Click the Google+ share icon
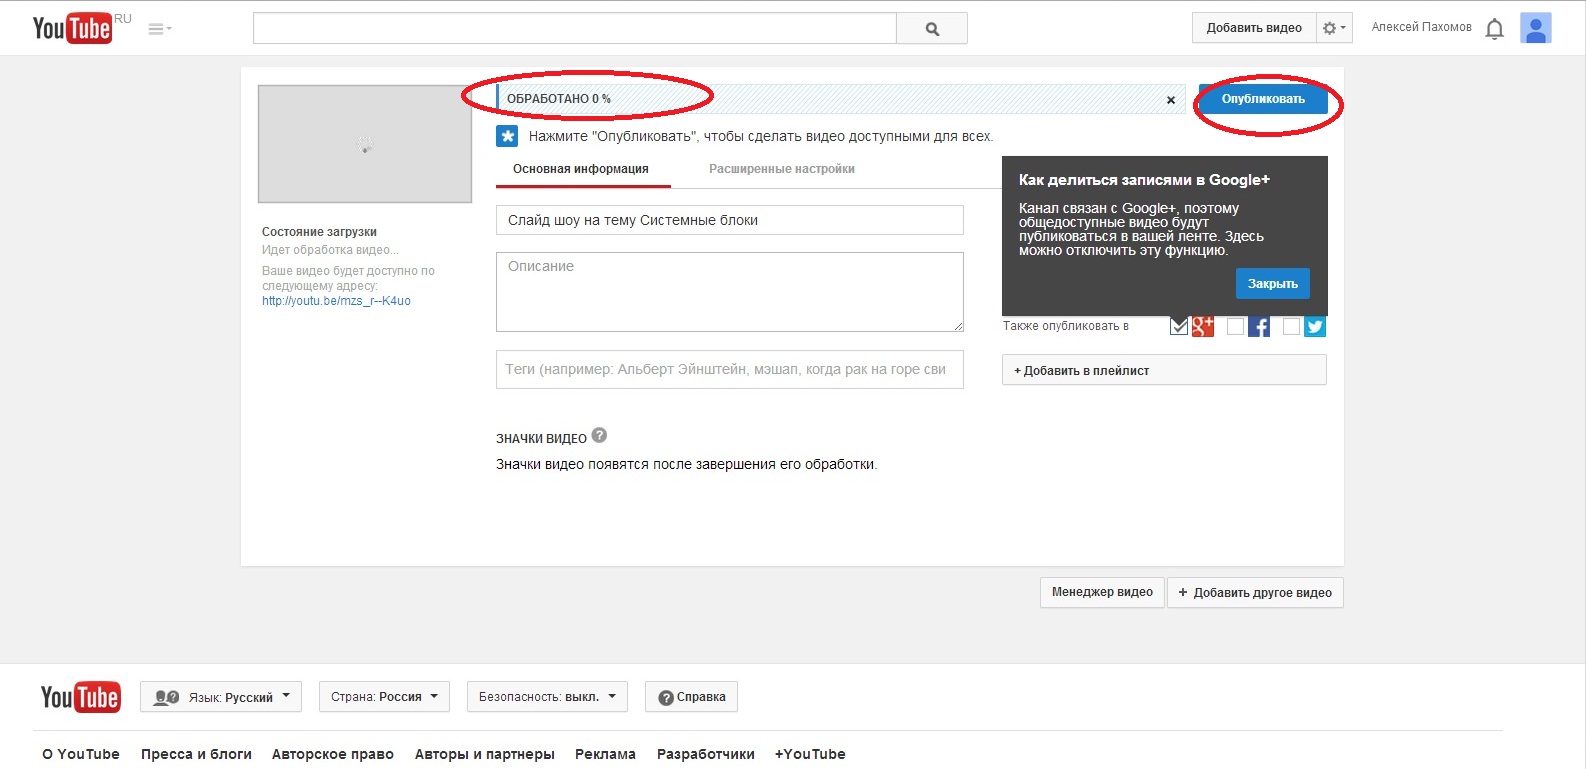This screenshot has width=1586, height=769. pos(1203,326)
